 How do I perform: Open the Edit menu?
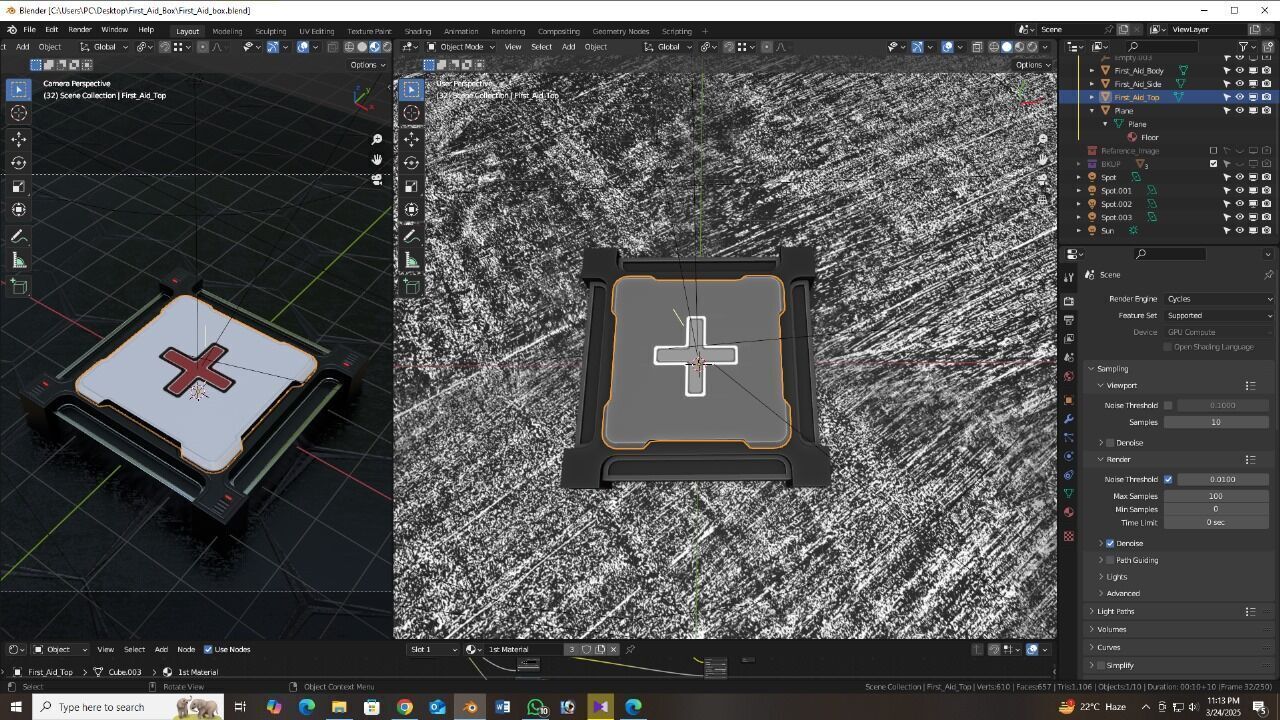(x=51, y=30)
